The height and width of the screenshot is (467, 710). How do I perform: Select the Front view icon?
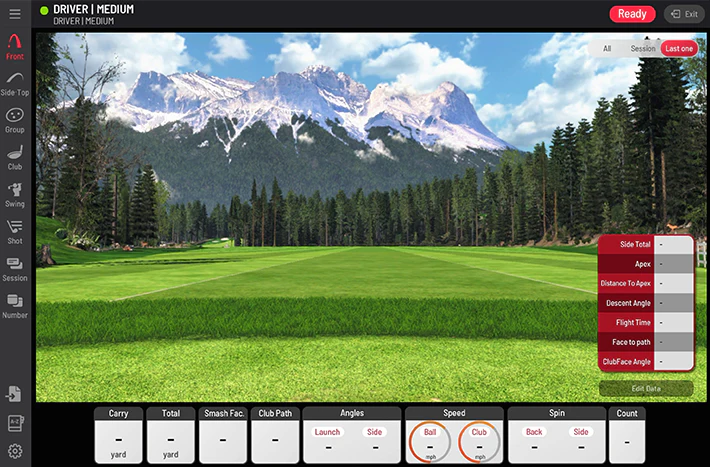[x=15, y=46]
